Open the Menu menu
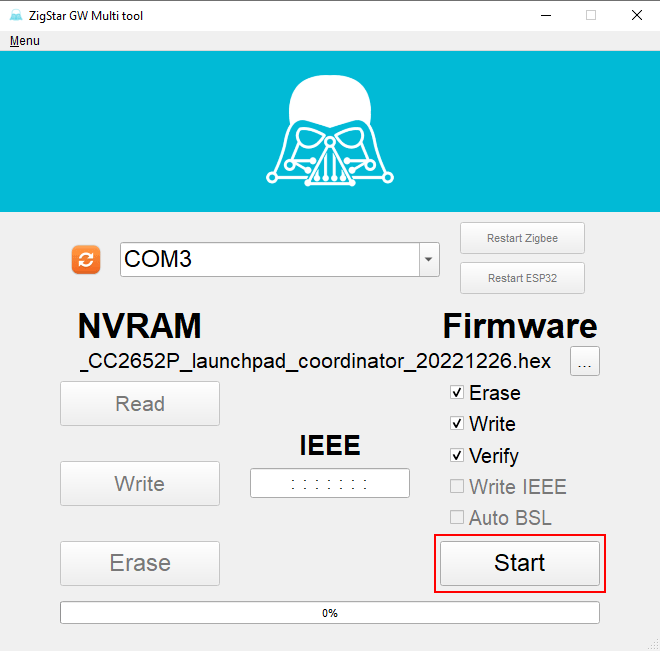The width and height of the screenshot is (660, 651). pos(25,41)
